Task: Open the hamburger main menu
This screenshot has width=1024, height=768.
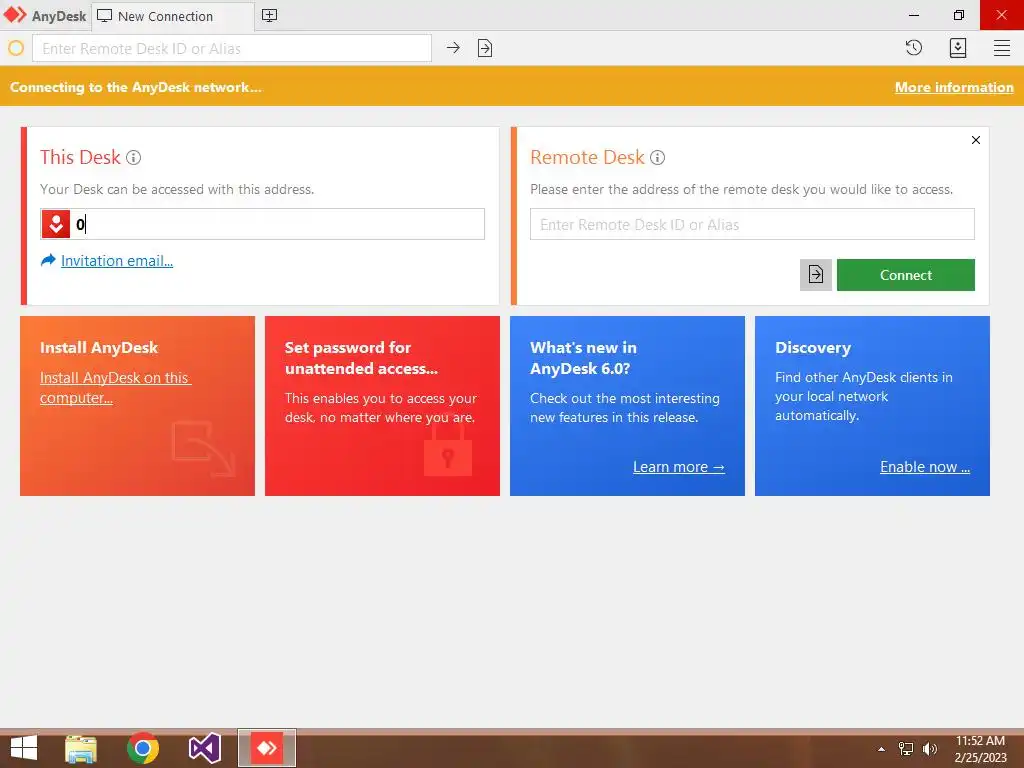Action: [1002, 48]
